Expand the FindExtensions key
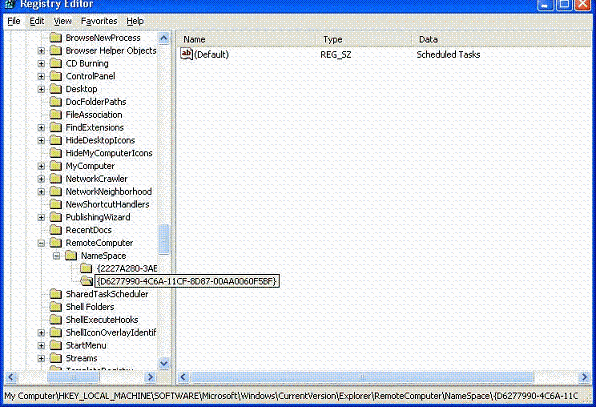The height and width of the screenshot is (407, 596). [41, 128]
